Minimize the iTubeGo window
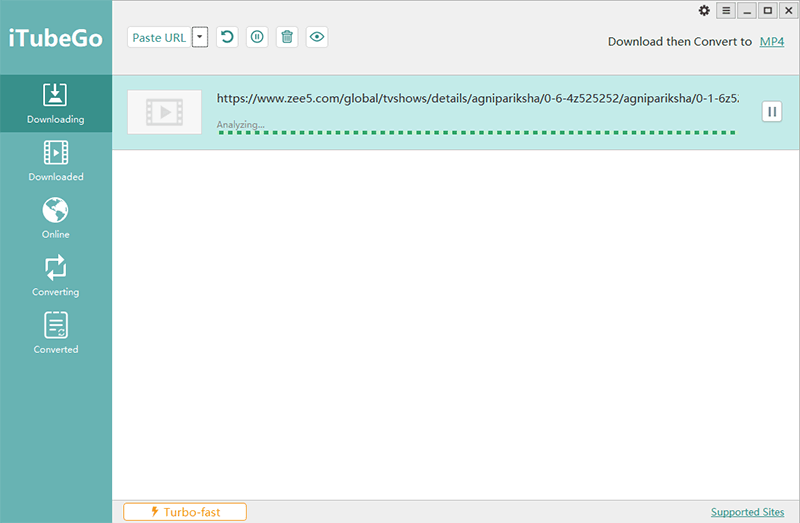This screenshot has height=523, width=800. click(x=747, y=10)
